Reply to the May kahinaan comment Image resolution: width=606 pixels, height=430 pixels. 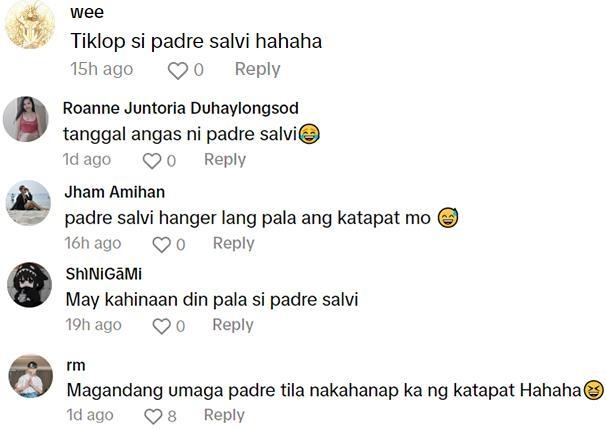click(x=233, y=325)
